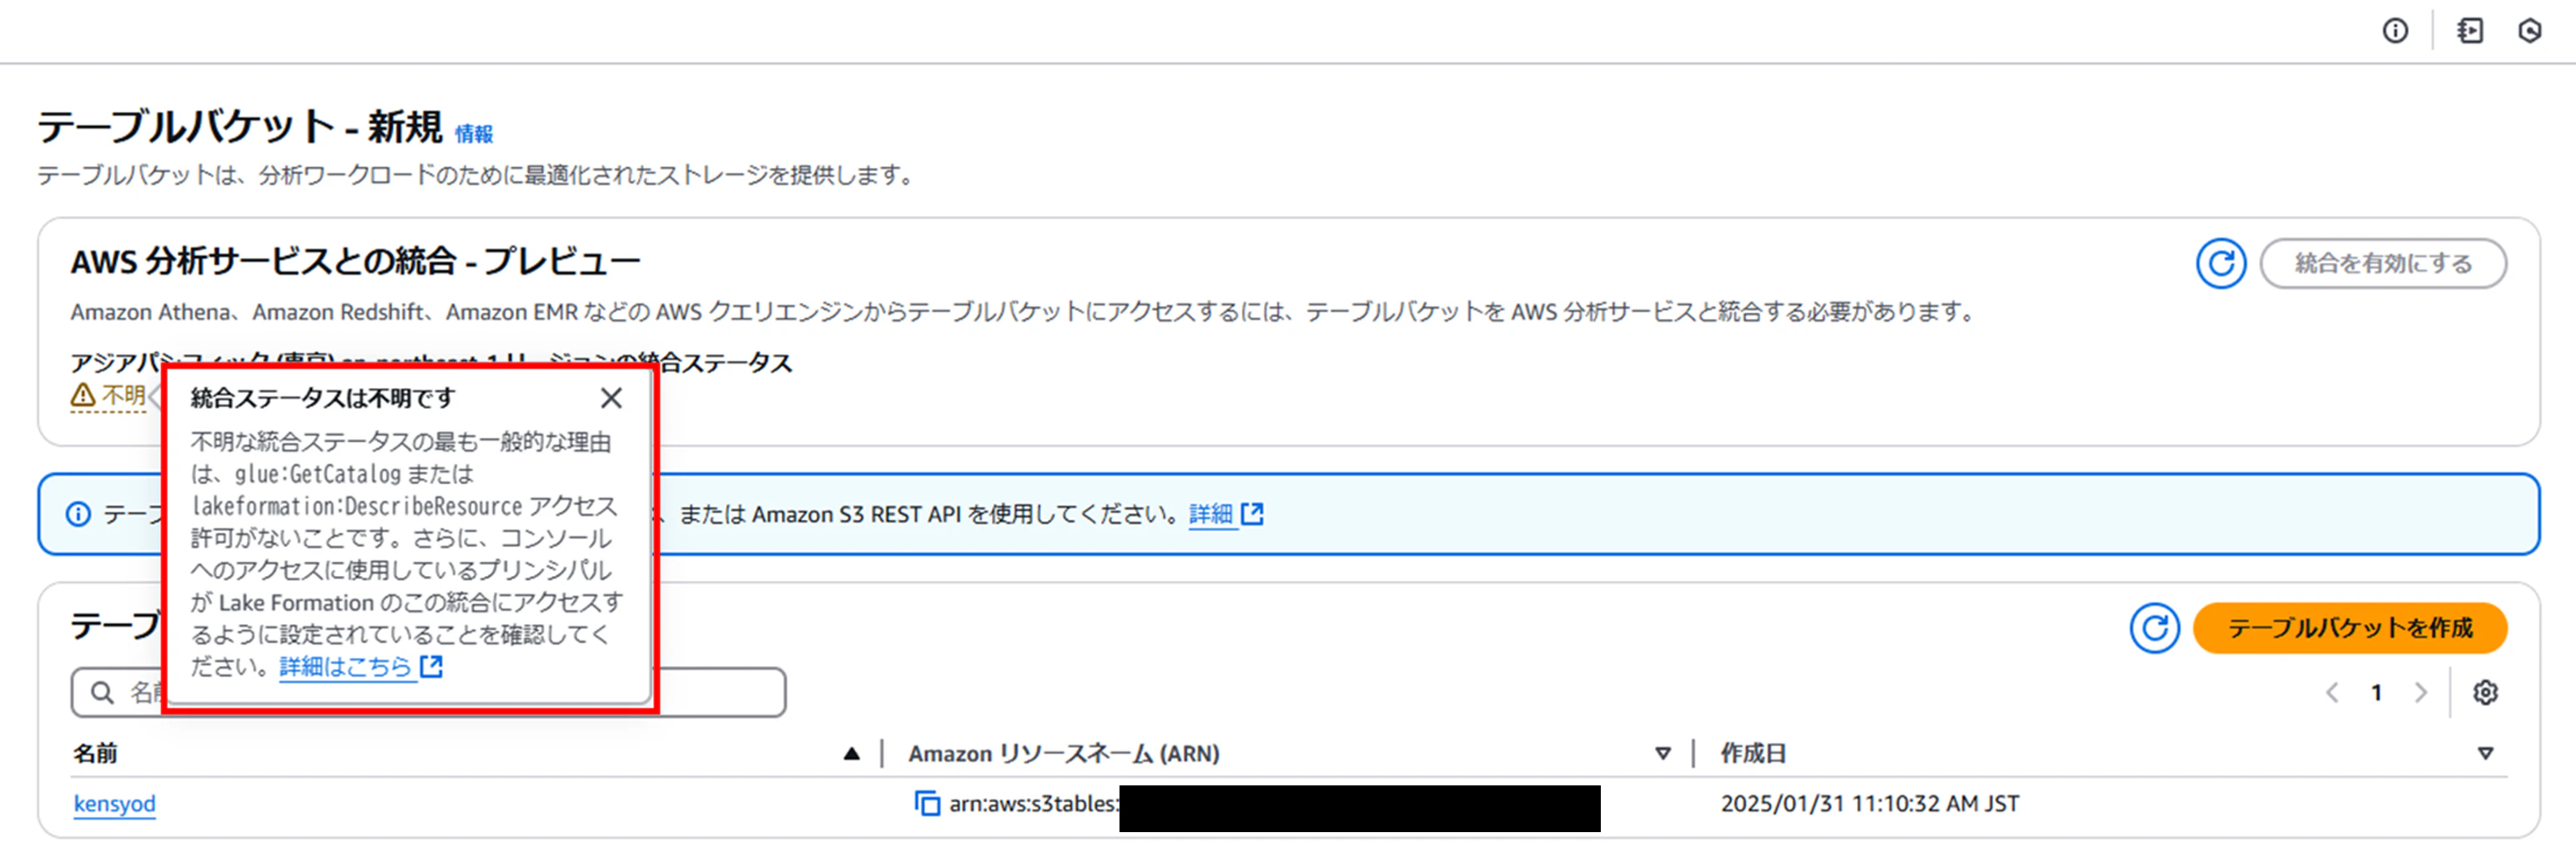Click 統合を有効にする button
The width and height of the screenshot is (2576, 858).
(2383, 263)
